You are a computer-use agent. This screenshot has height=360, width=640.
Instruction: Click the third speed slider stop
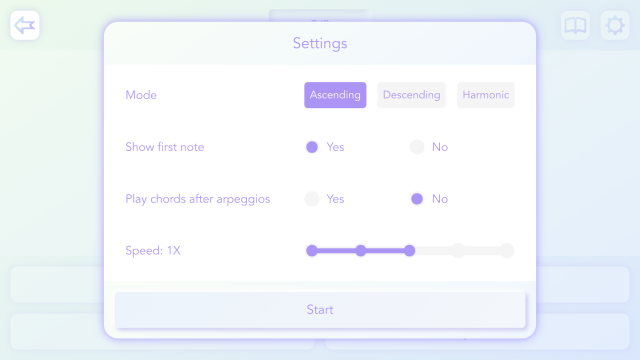tap(409, 251)
